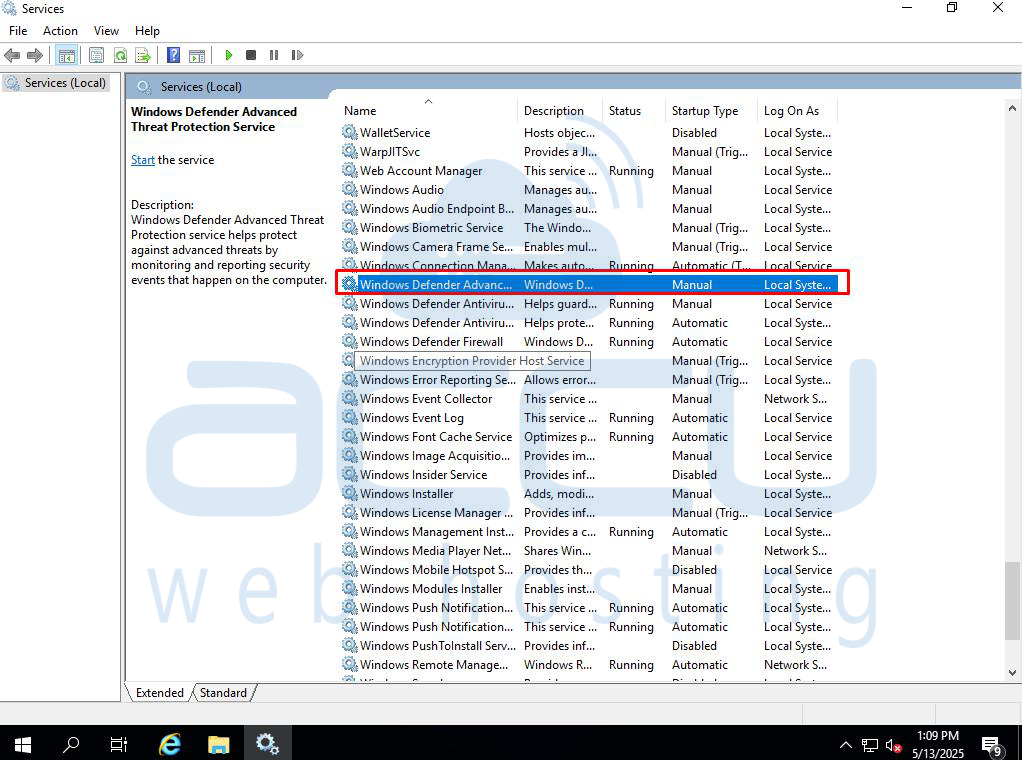Click the gear icon beside Windows Event Log

coord(350,418)
